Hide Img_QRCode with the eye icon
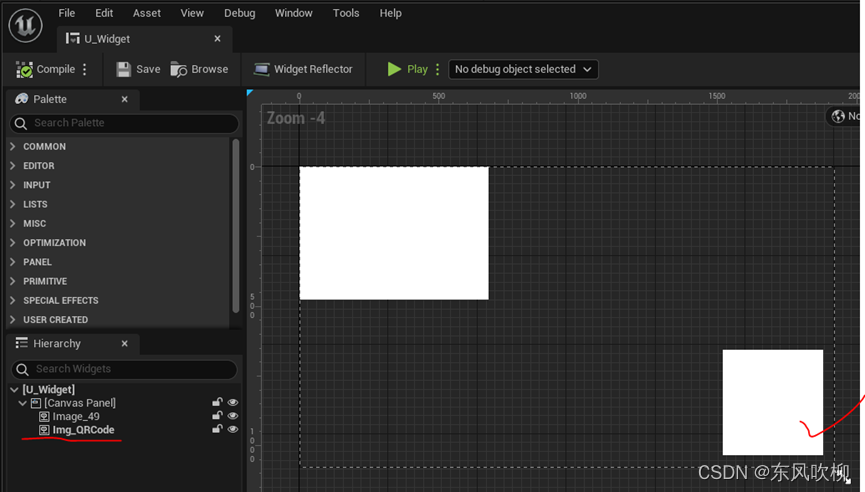This screenshot has width=865, height=492. [233, 429]
